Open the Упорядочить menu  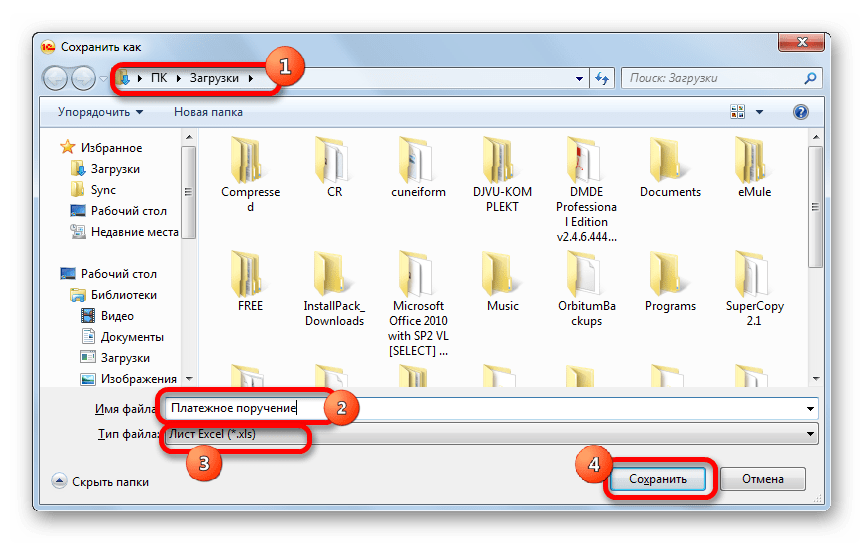[x=100, y=112]
